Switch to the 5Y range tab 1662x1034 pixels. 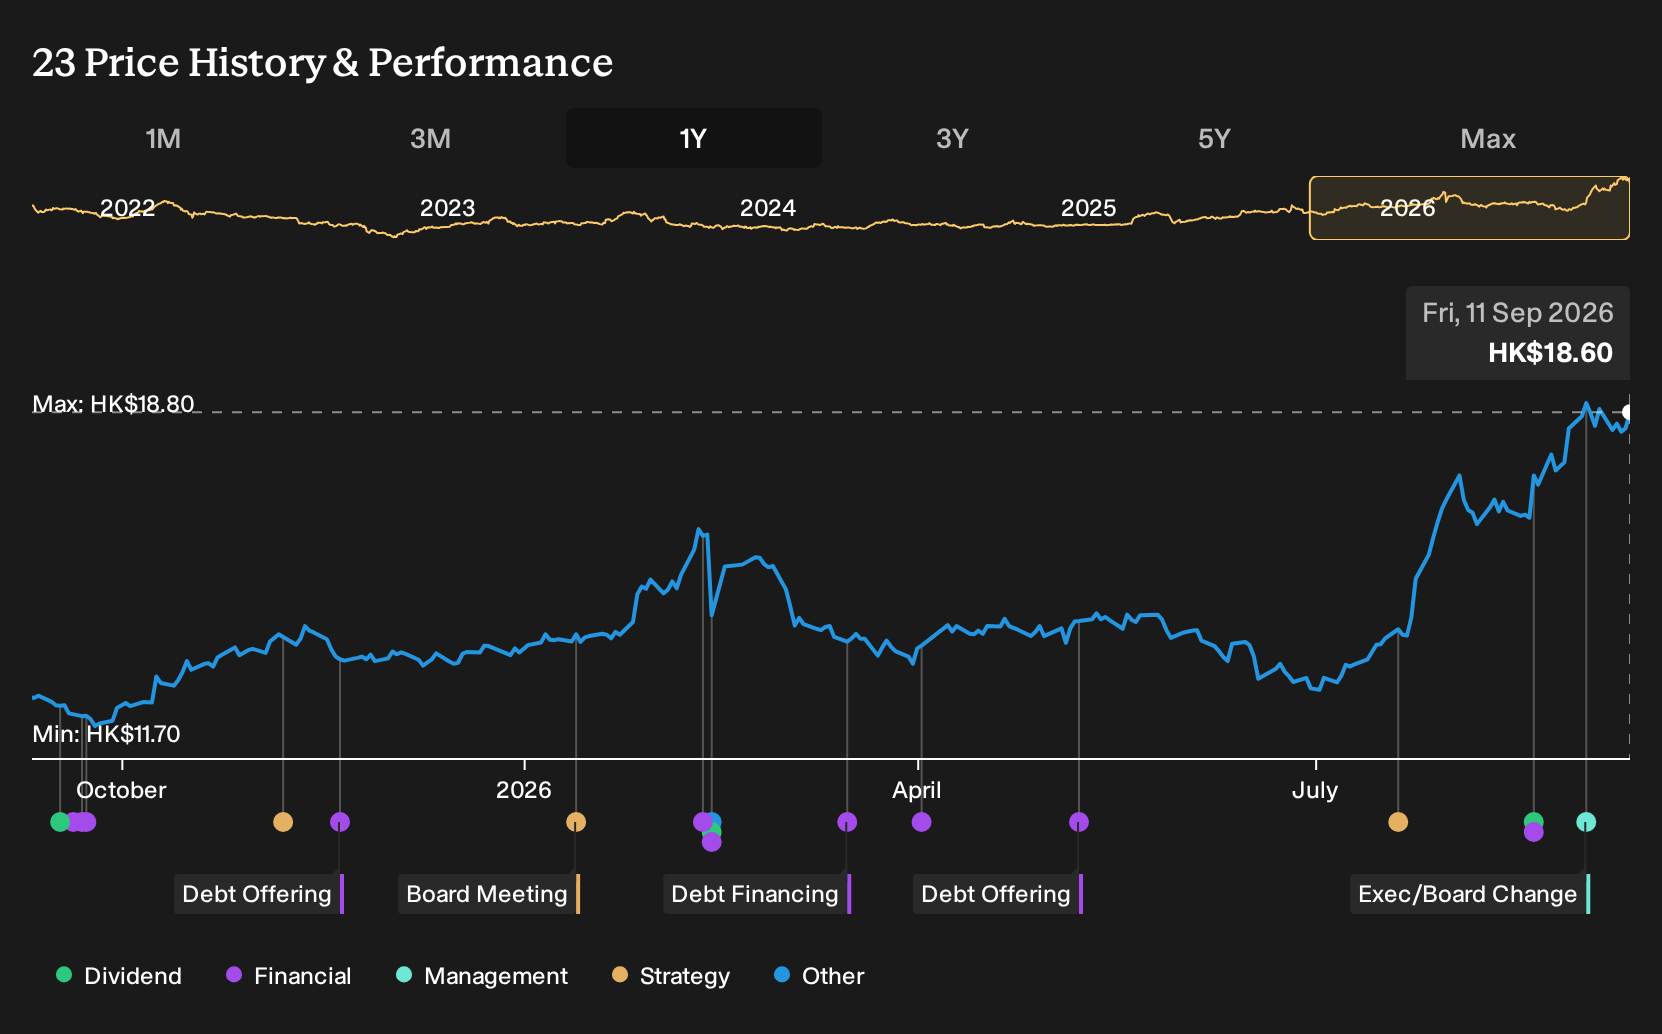coord(1214,138)
